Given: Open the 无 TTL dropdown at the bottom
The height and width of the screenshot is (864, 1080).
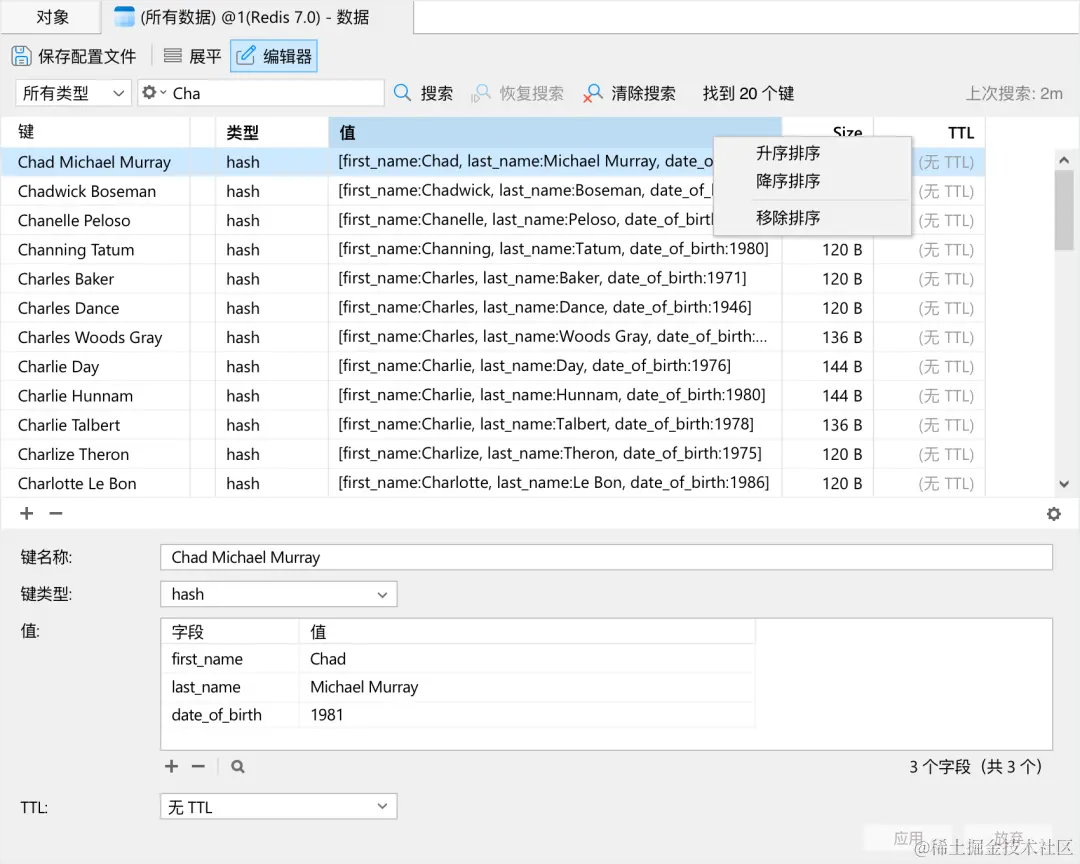Looking at the screenshot, I should tap(279, 806).
